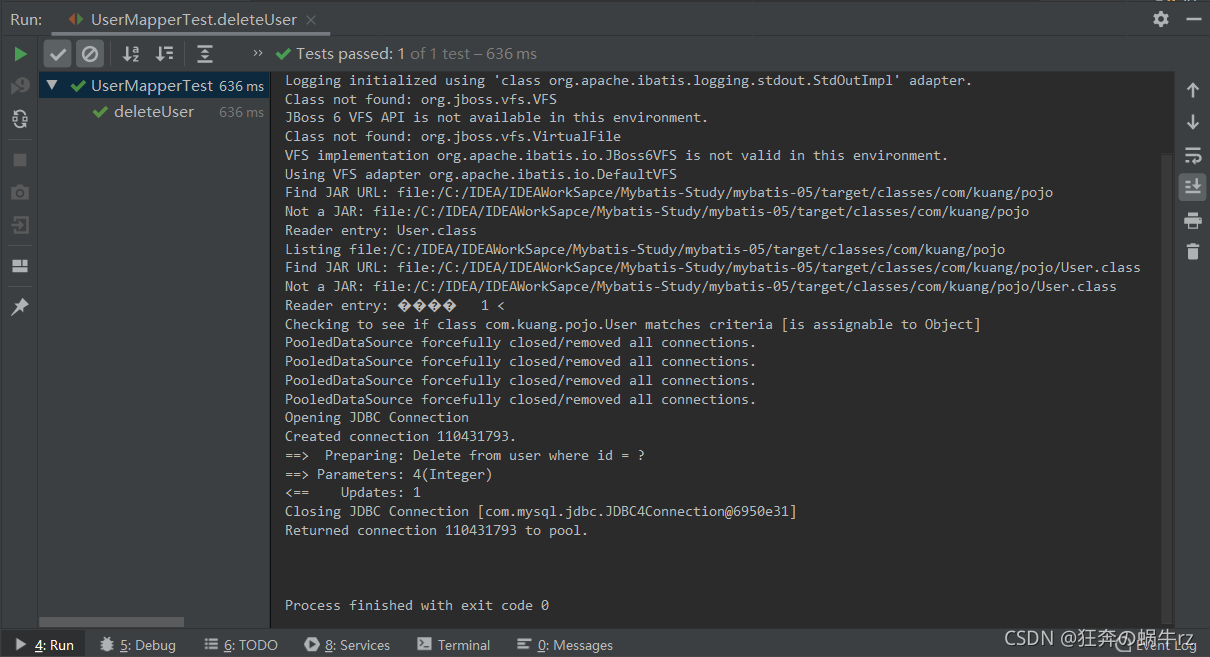Click the 'Created connection 110431793' line
The width and height of the screenshot is (1210, 657).
tap(401, 436)
